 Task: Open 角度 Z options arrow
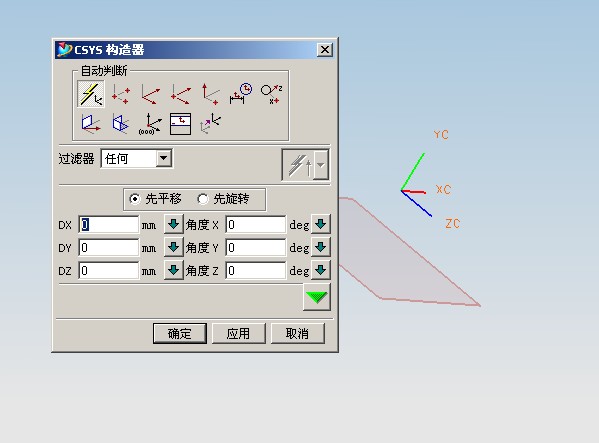click(x=321, y=270)
